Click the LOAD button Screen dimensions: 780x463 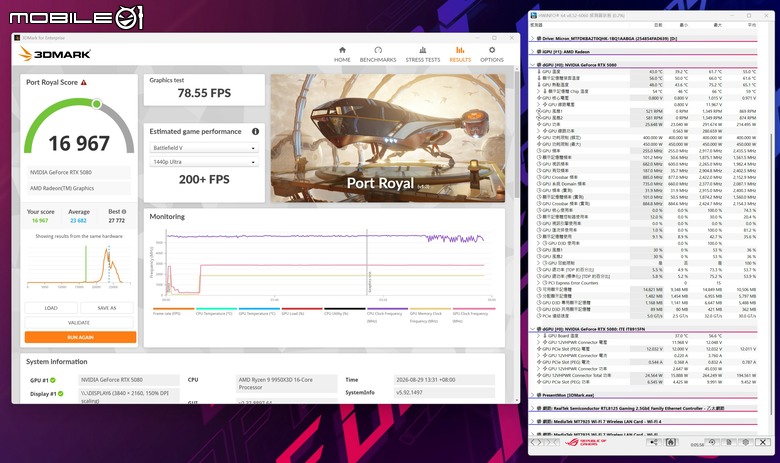tap(51, 308)
